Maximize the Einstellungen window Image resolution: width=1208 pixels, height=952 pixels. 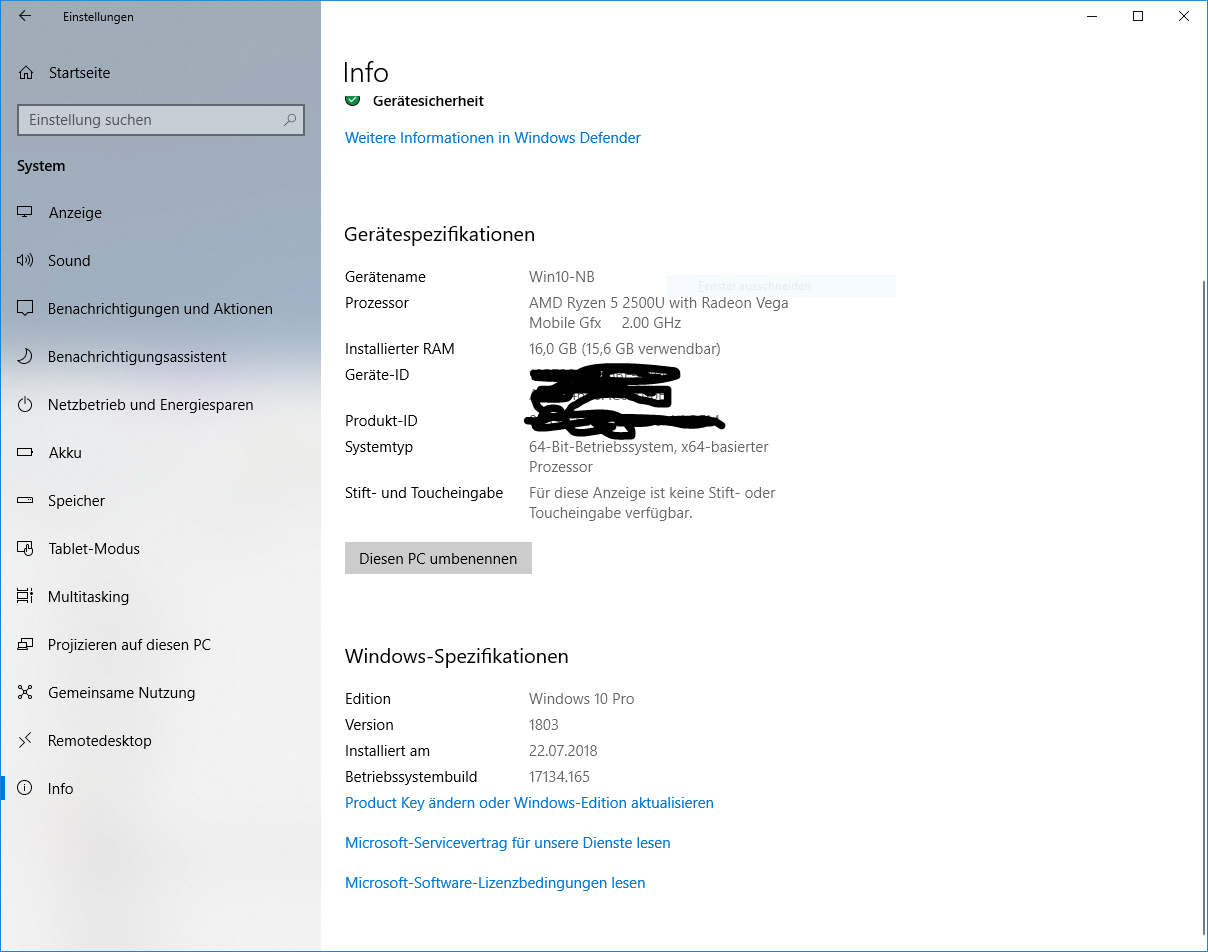(1138, 16)
